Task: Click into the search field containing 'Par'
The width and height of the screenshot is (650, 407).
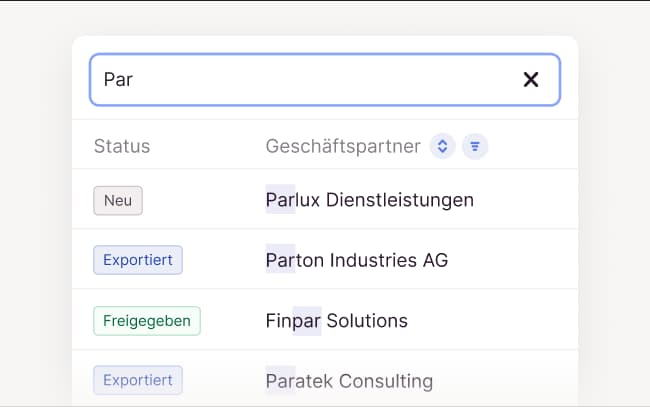Action: [300, 80]
